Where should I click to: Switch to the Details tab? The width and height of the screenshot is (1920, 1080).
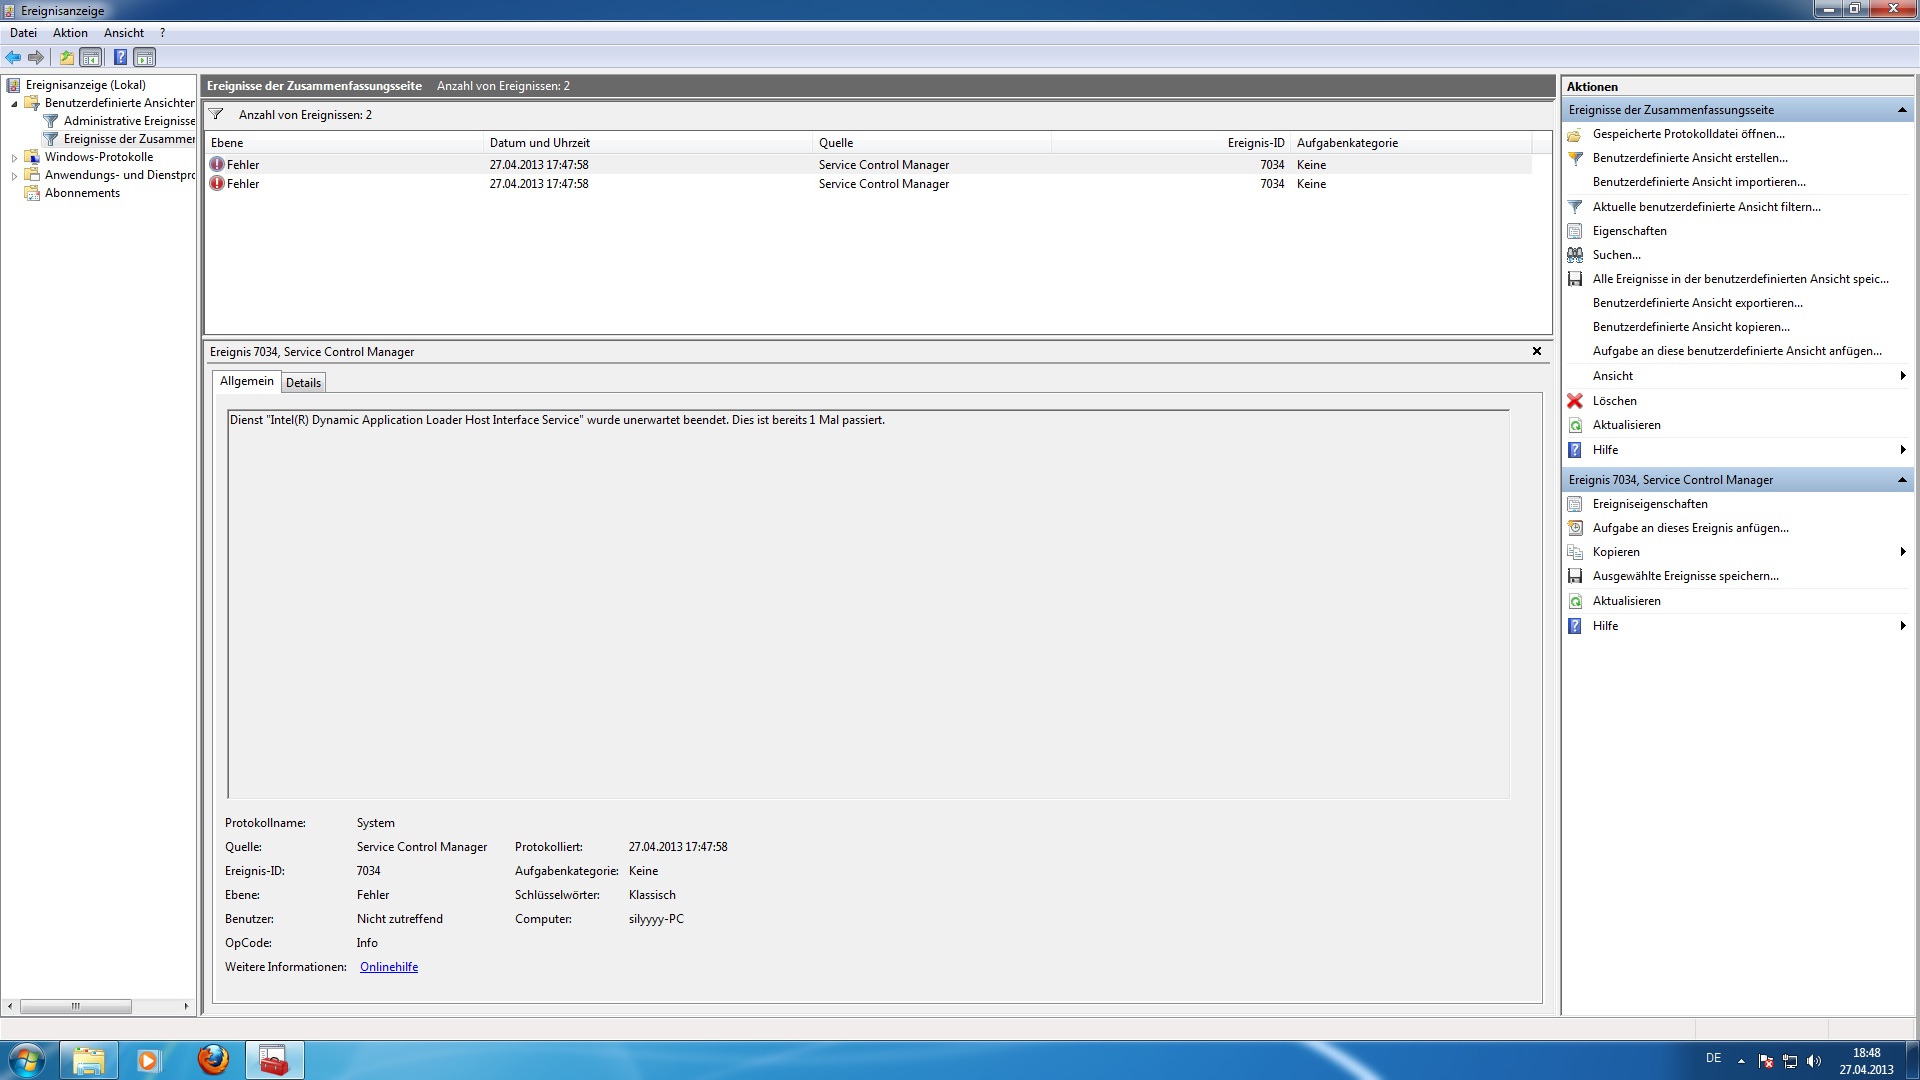[x=303, y=383]
